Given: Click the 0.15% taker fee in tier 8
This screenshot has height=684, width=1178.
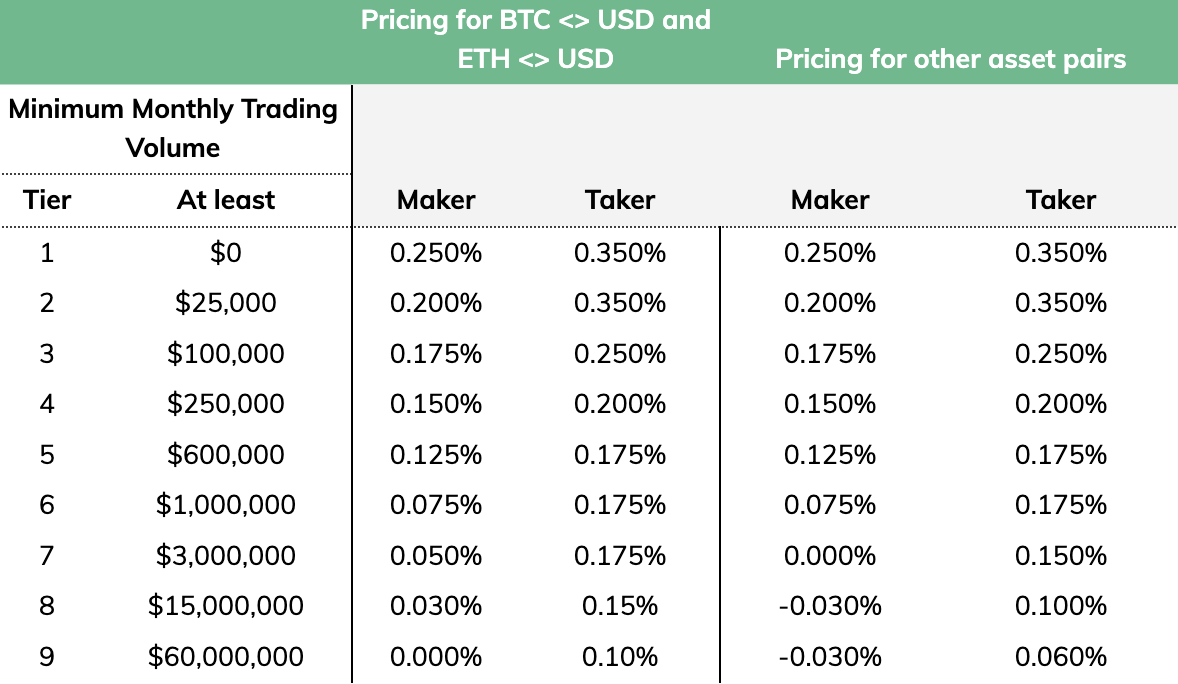Looking at the screenshot, I should pos(620,606).
